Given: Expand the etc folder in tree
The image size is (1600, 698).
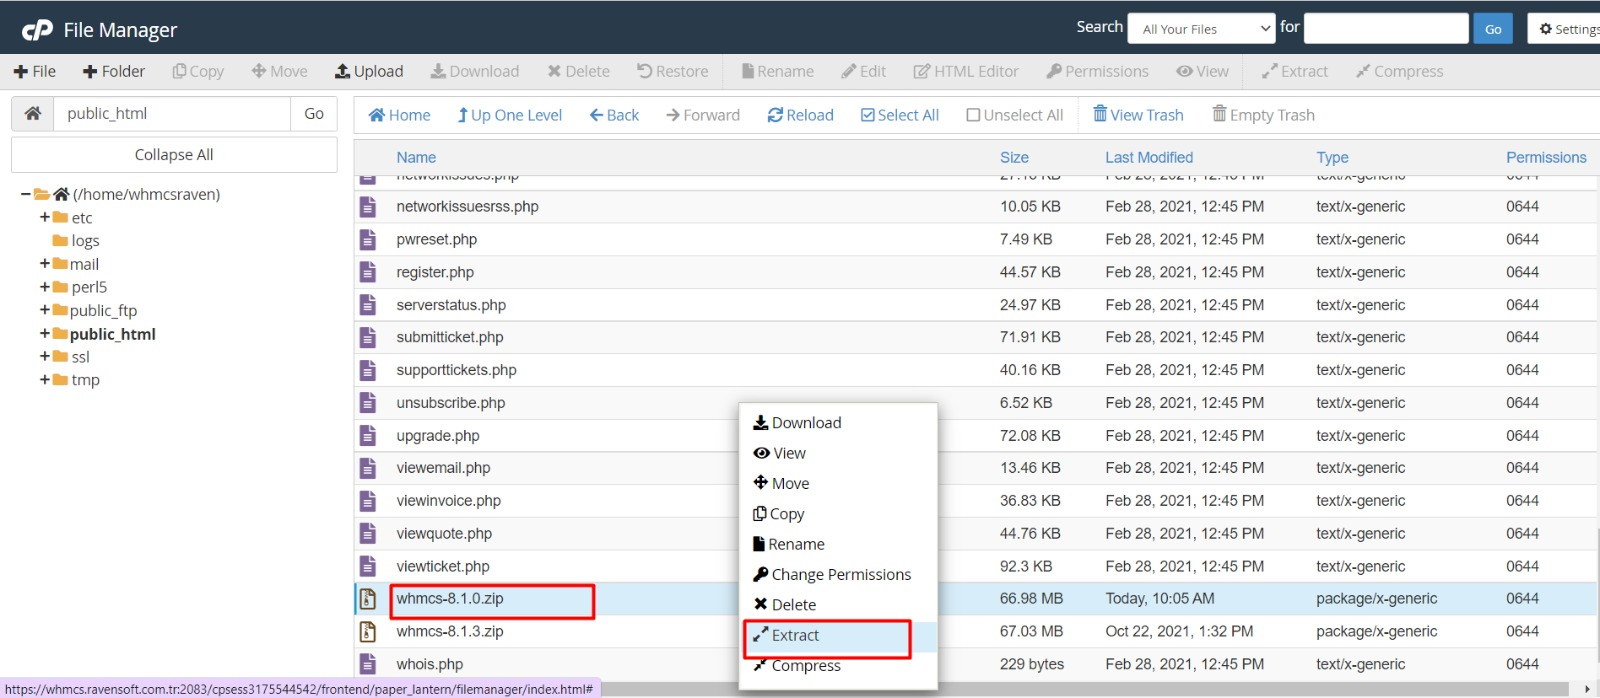Looking at the screenshot, I should click(44, 218).
